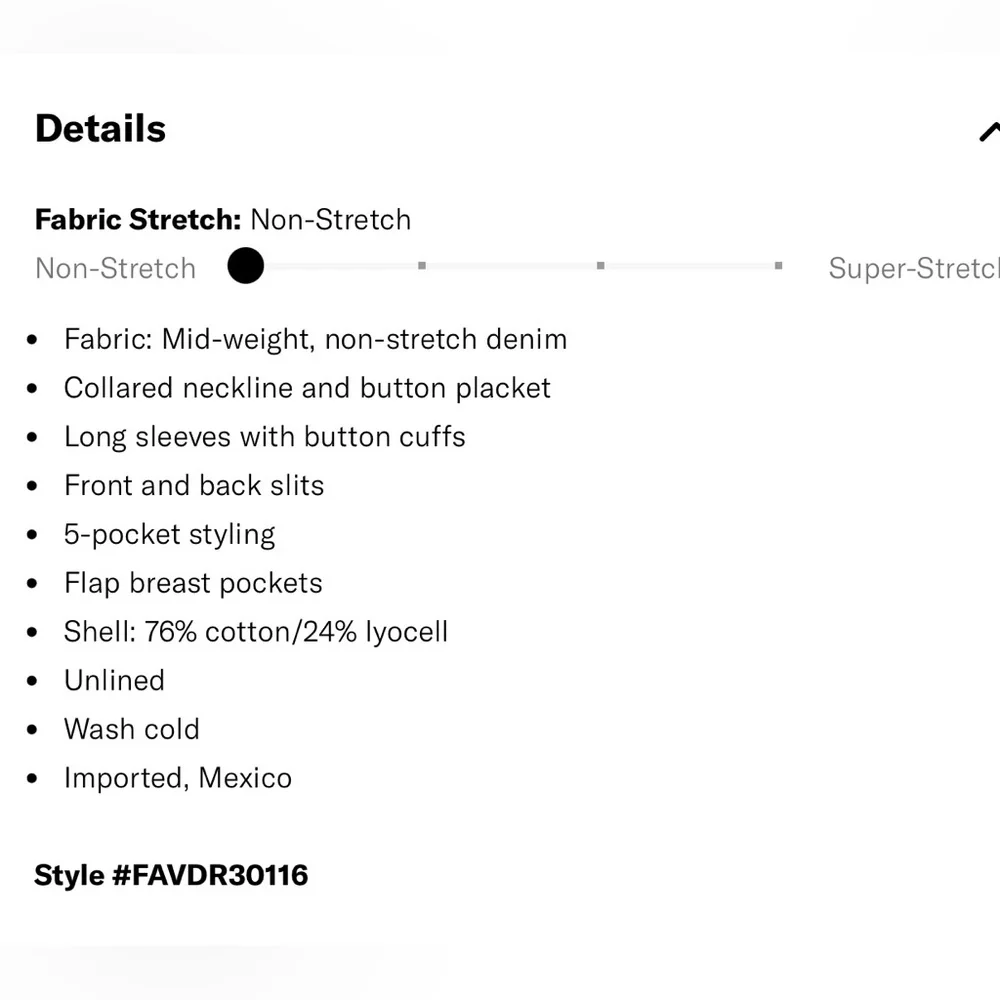Viewport: 1000px width, 1000px height.
Task: Click the Details heading
Action: point(100,129)
